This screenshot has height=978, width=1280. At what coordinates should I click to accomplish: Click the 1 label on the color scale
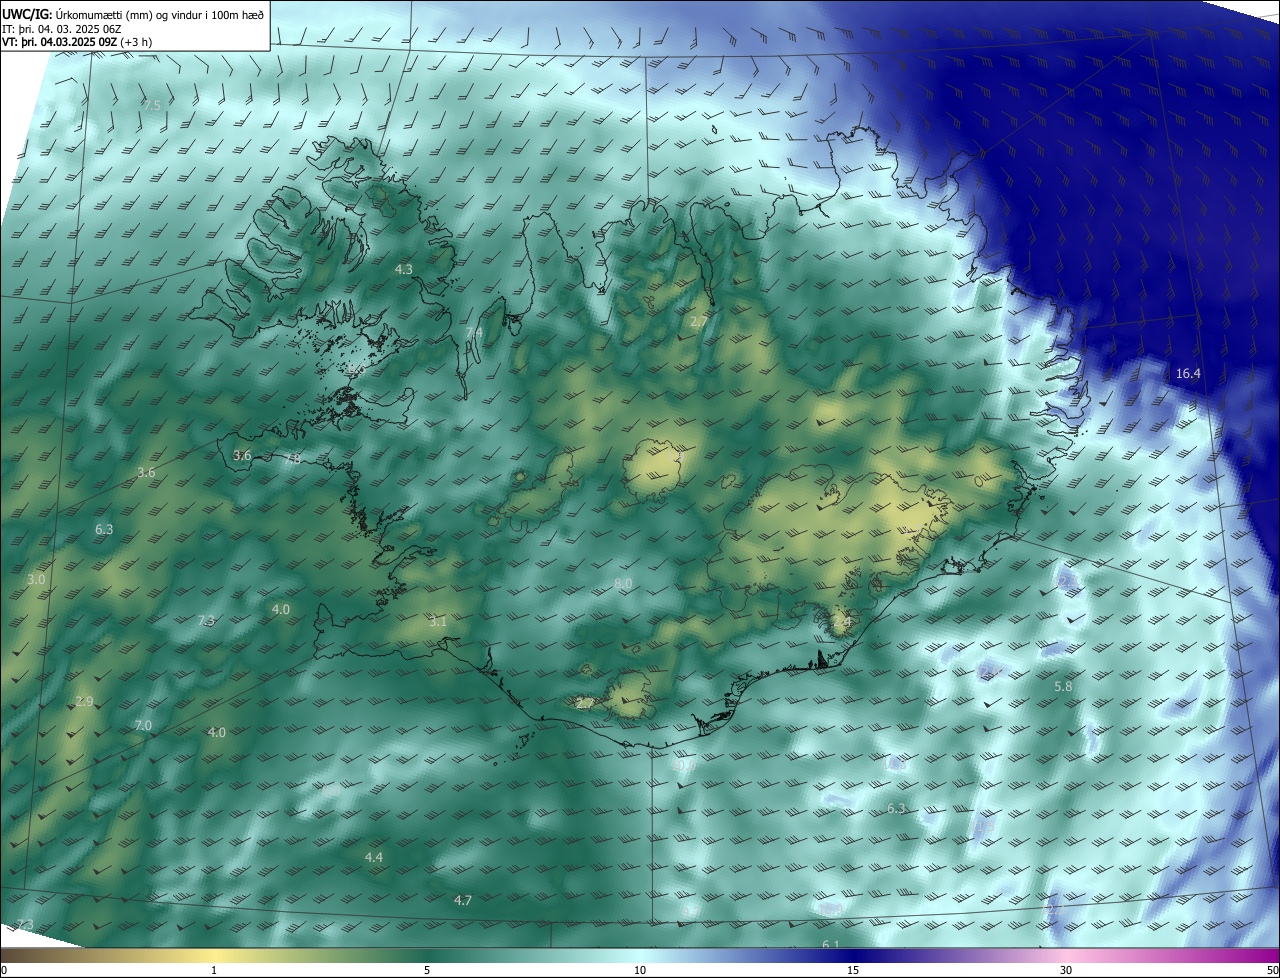click(x=214, y=971)
